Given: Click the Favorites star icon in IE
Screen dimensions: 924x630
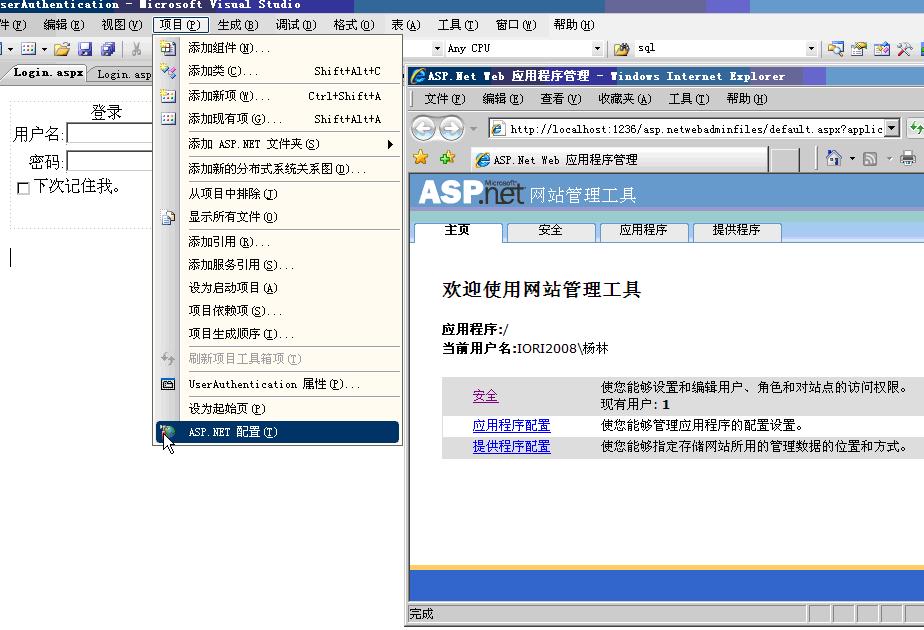Looking at the screenshot, I should [421, 158].
